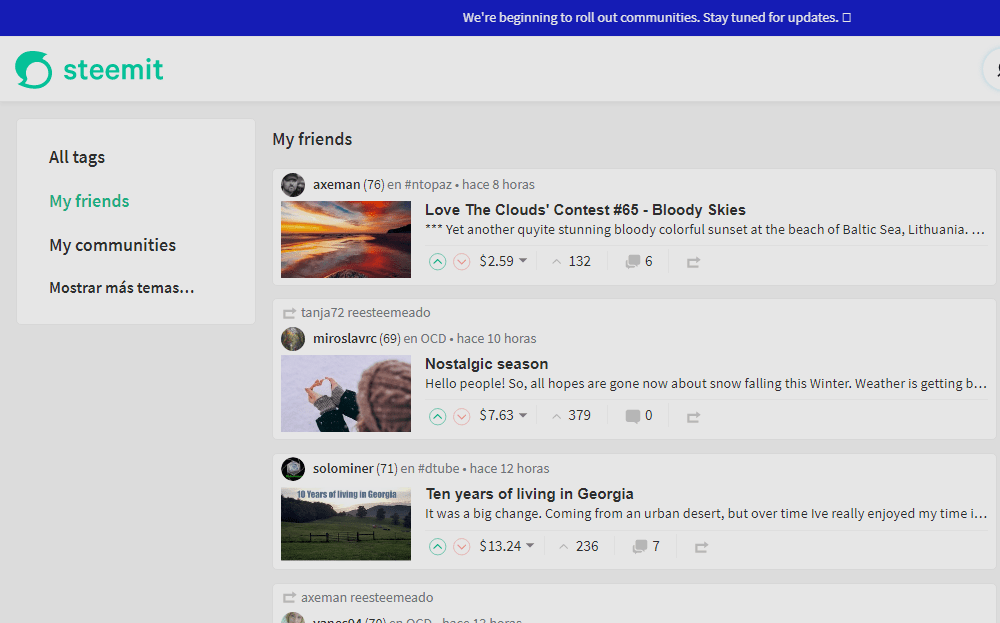
Task: Open axeman's profile avatar
Action: click(293, 185)
